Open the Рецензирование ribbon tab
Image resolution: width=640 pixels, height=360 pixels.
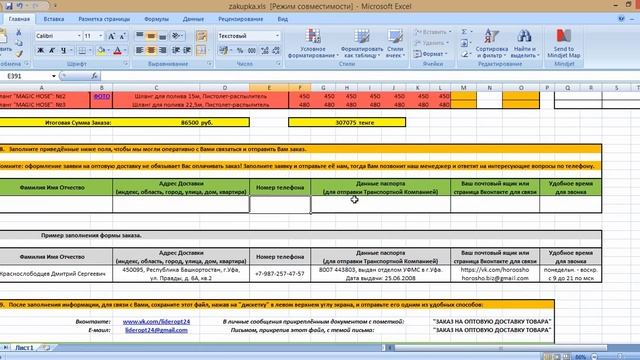tap(240, 19)
